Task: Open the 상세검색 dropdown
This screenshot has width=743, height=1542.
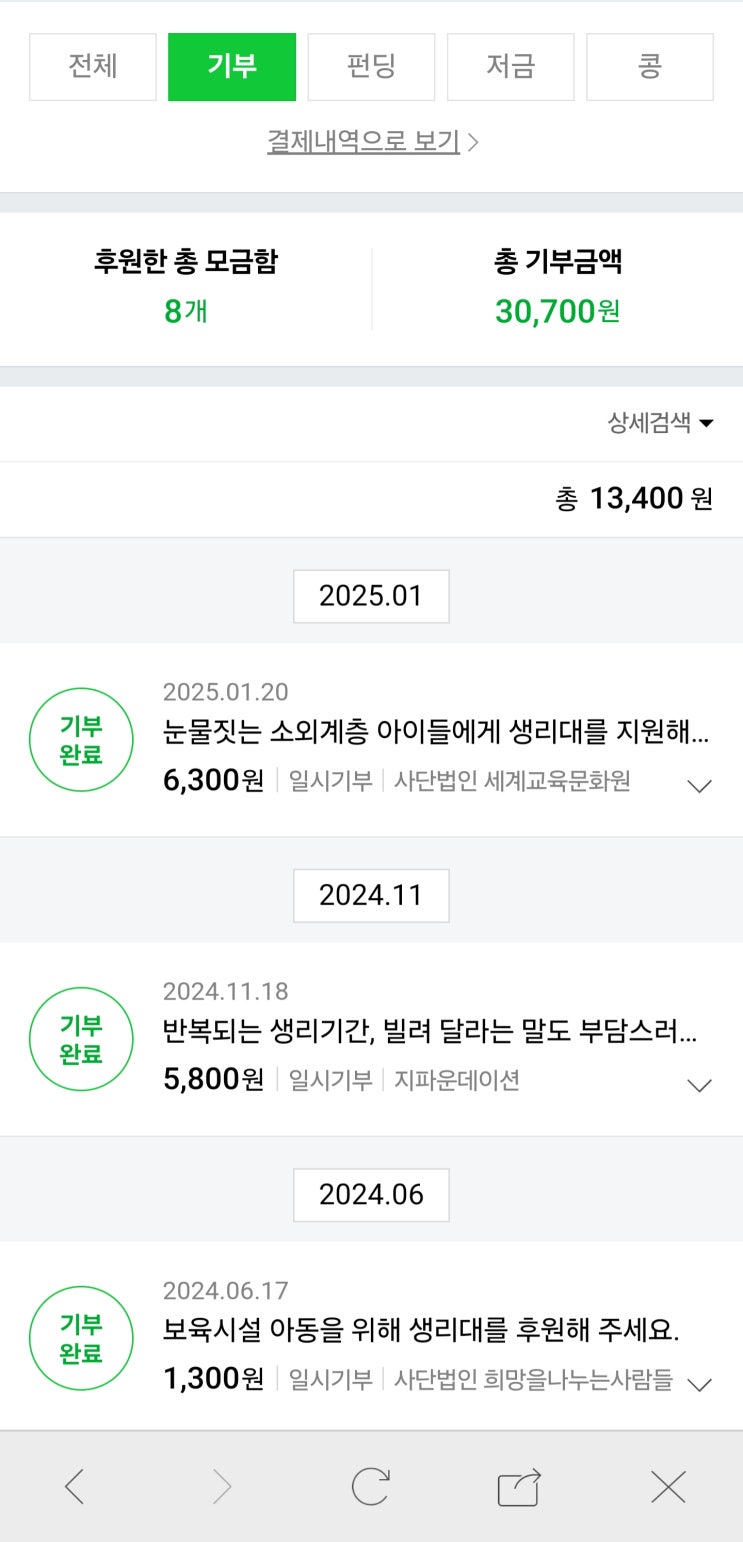Action: click(x=660, y=423)
